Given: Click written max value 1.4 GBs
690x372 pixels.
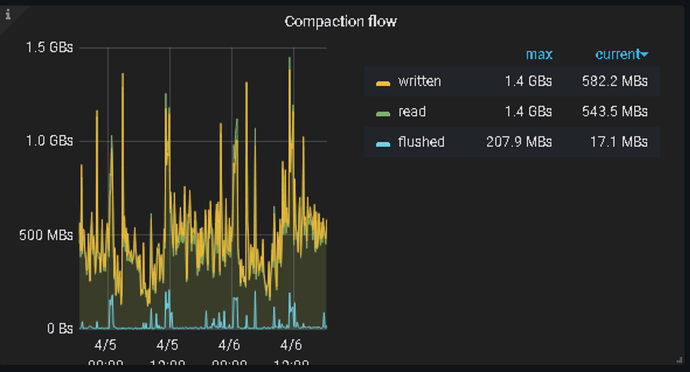Looking at the screenshot, I should (x=528, y=81).
